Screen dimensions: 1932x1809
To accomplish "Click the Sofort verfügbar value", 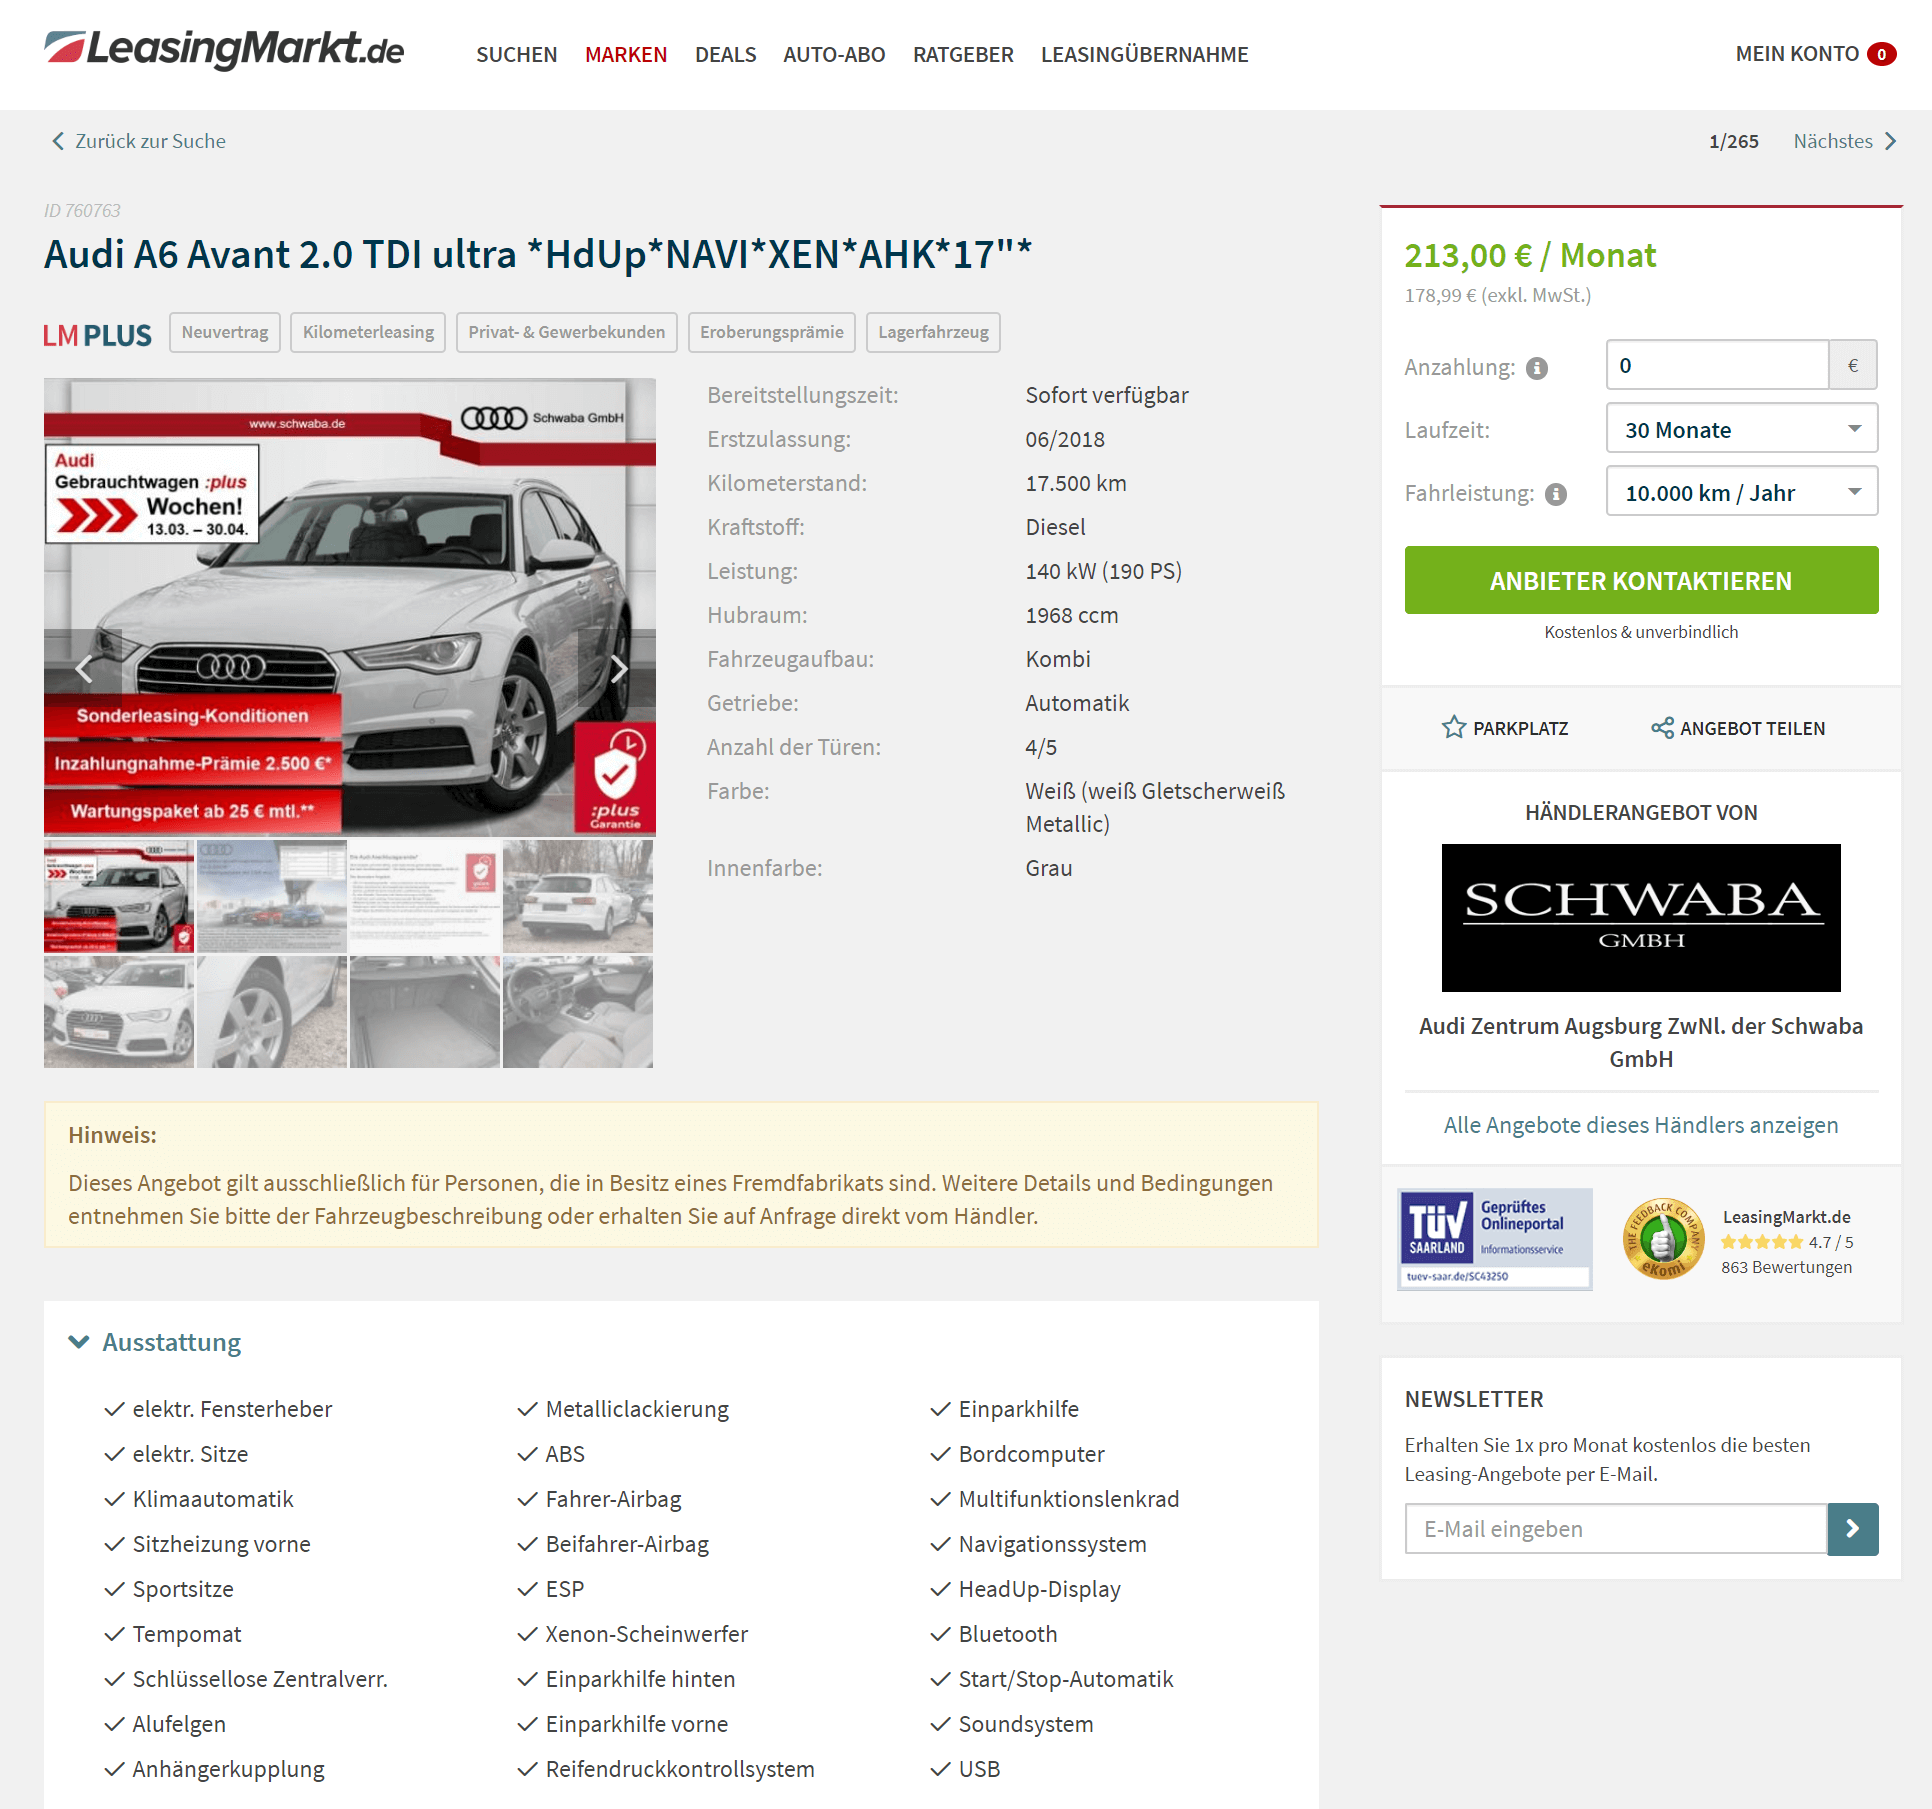I will click(x=1107, y=395).
